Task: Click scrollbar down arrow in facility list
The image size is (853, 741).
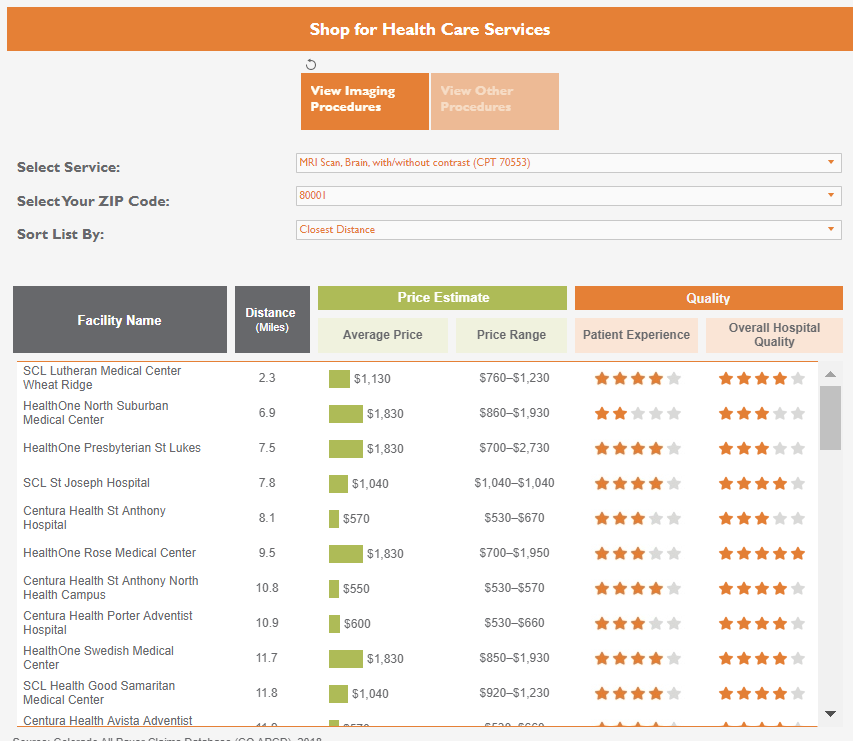Action: pyautogui.click(x=830, y=713)
